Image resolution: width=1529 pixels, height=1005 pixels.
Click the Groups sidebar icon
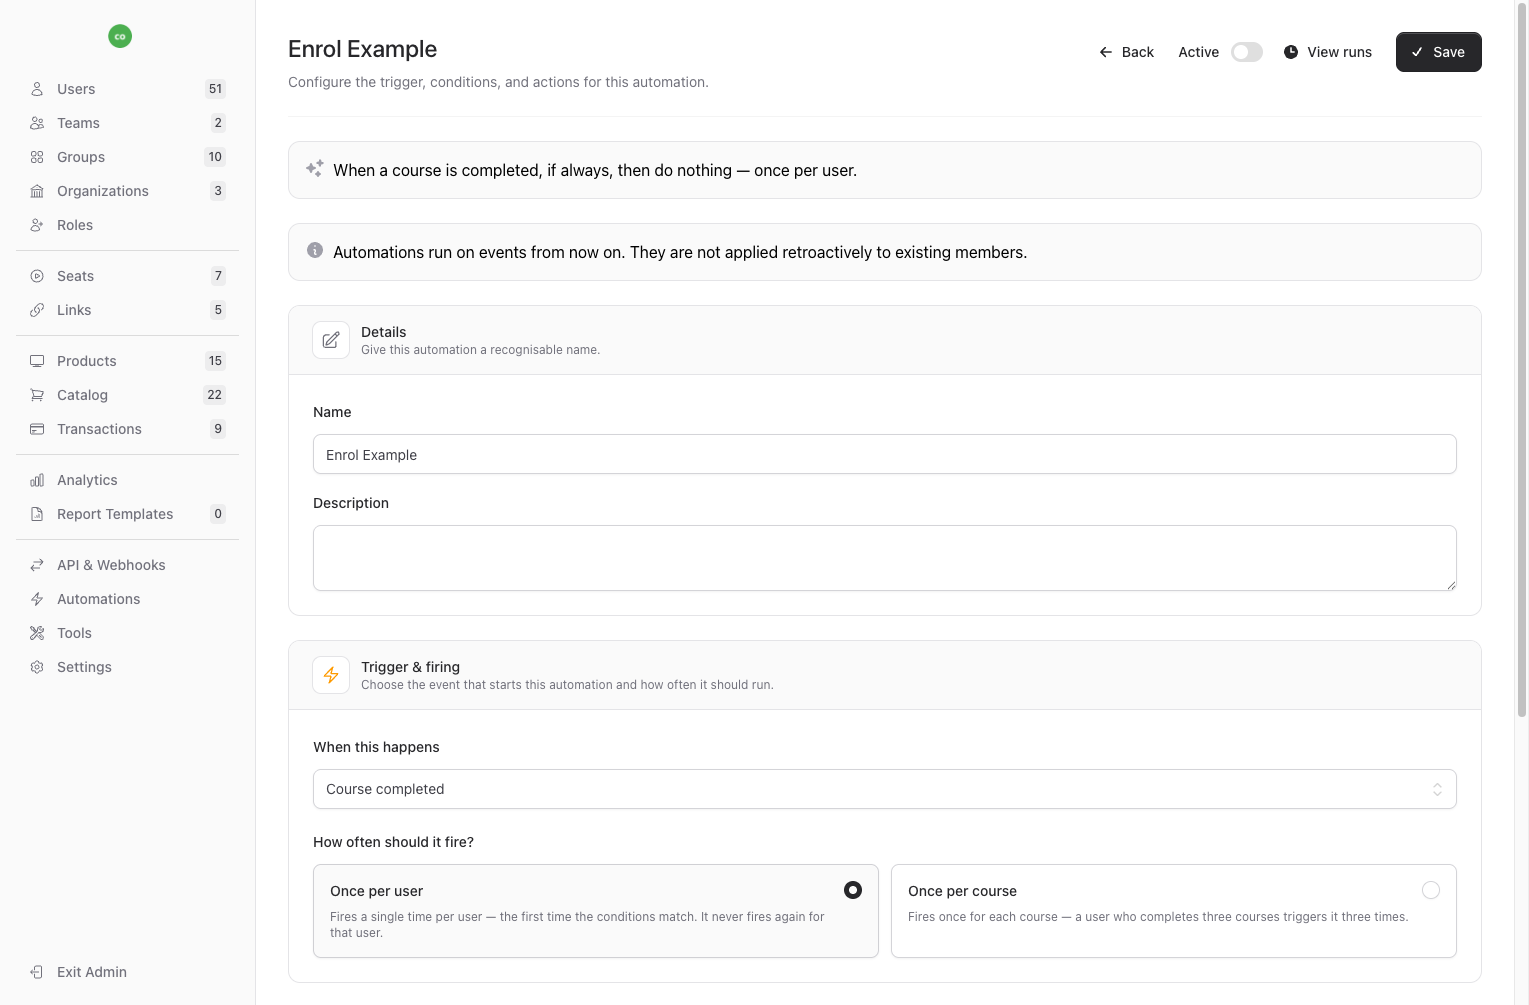pos(37,157)
